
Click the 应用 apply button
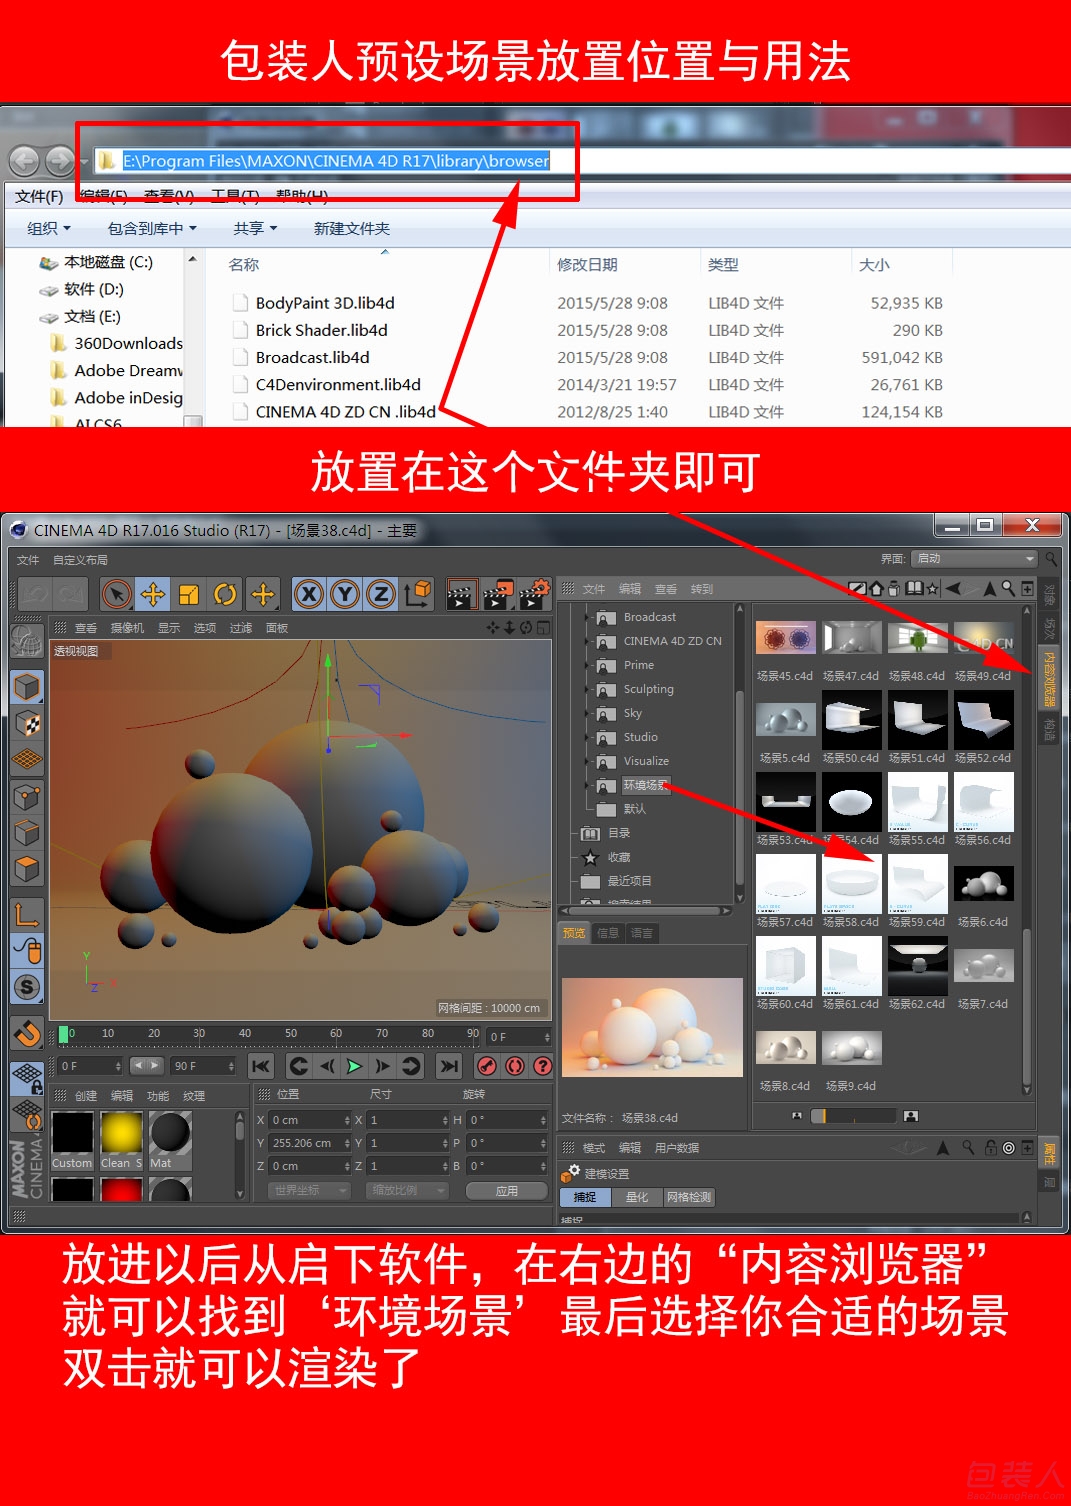point(507,1190)
